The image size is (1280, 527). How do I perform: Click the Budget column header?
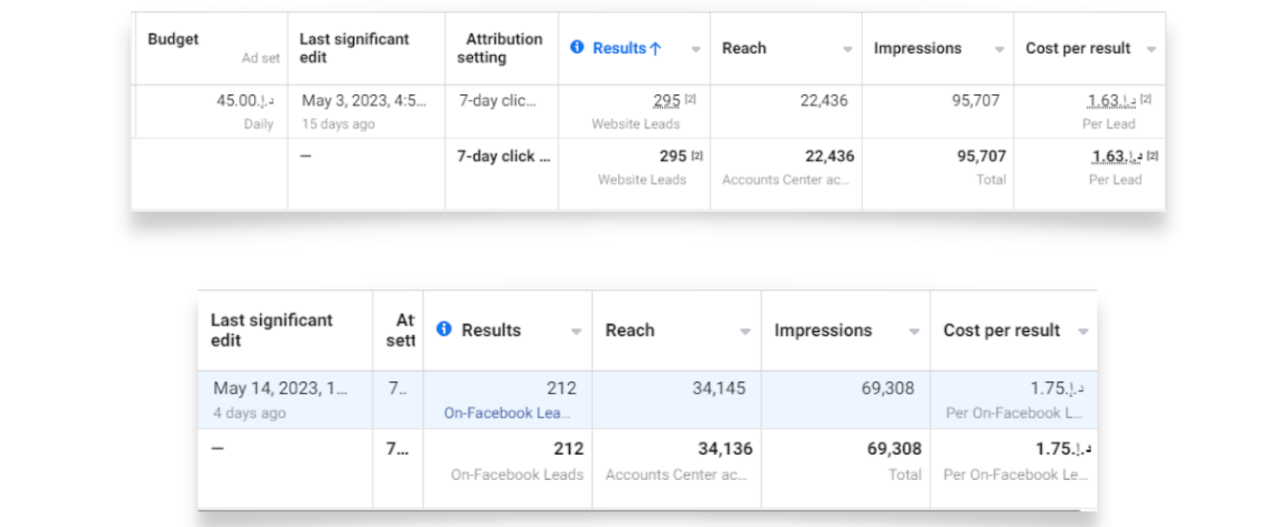173,40
